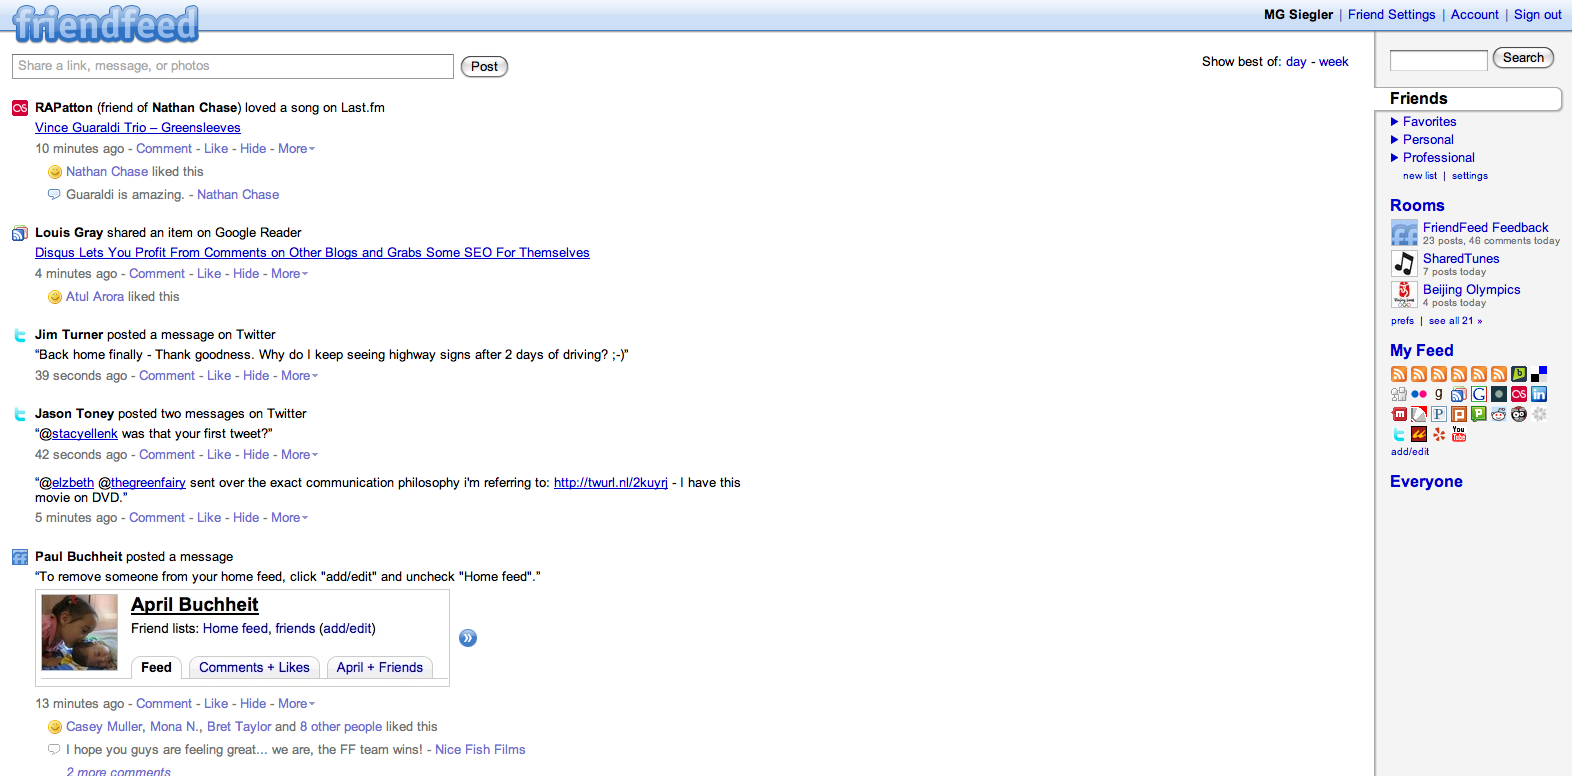
Task: Click Sign out
Action: tap(1537, 14)
